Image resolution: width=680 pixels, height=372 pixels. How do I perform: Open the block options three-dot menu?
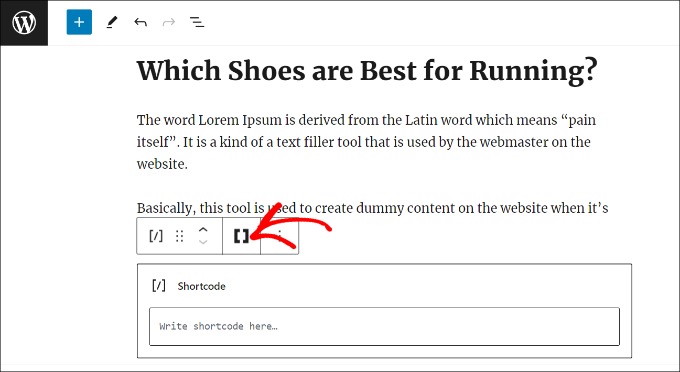tap(280, 236)
